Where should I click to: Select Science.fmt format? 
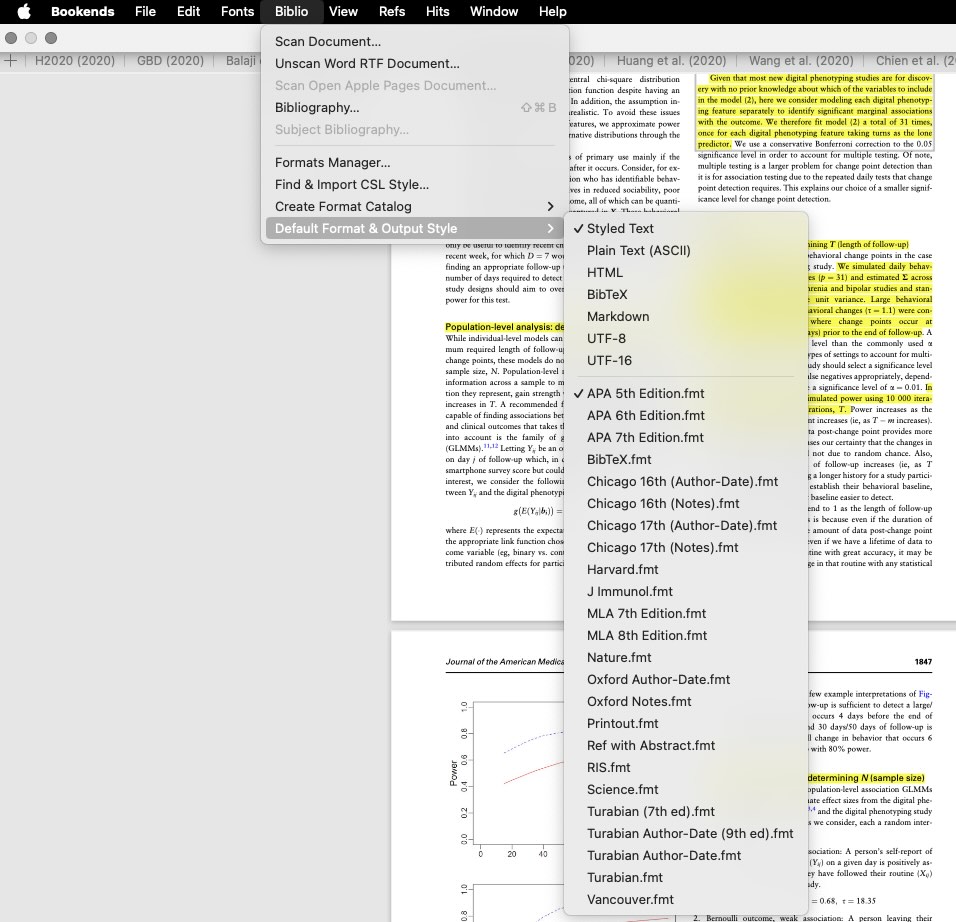[x=686, y=788]
